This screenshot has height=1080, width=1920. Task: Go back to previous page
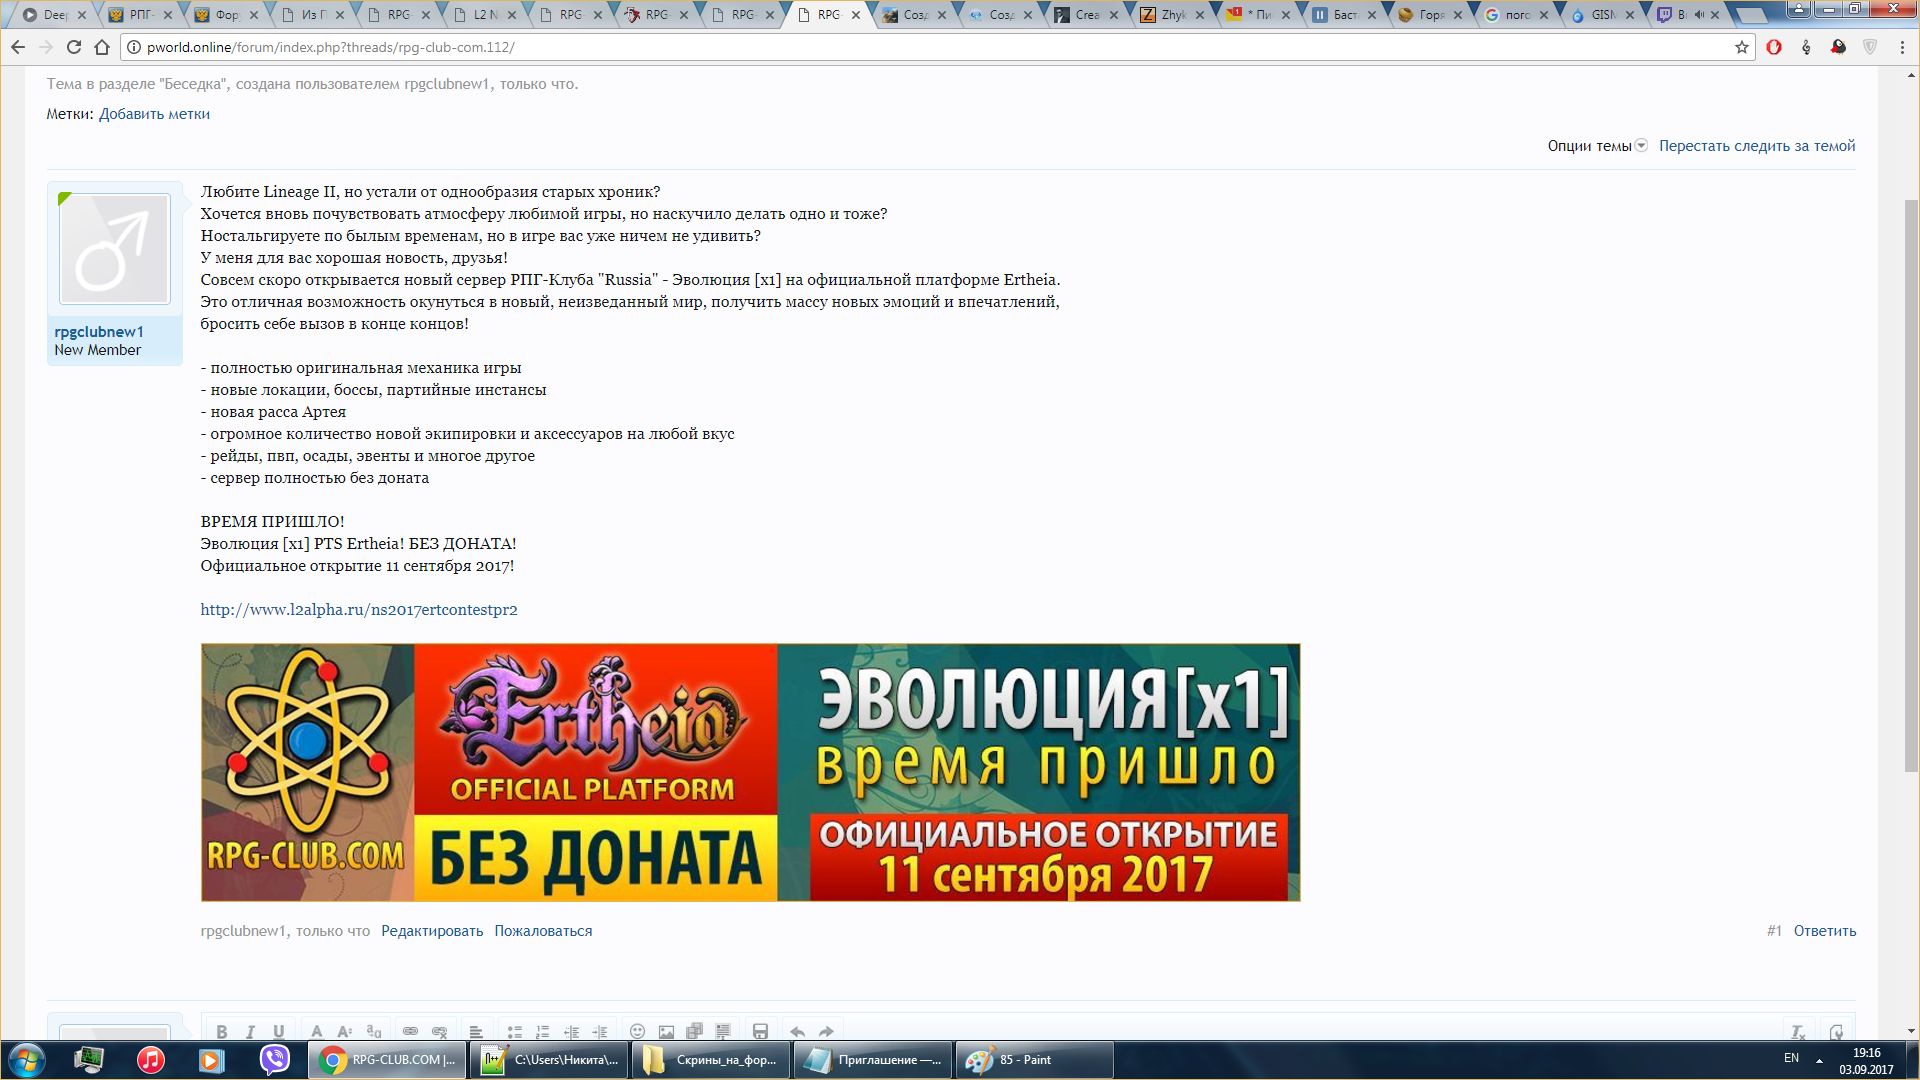[18, 47]
